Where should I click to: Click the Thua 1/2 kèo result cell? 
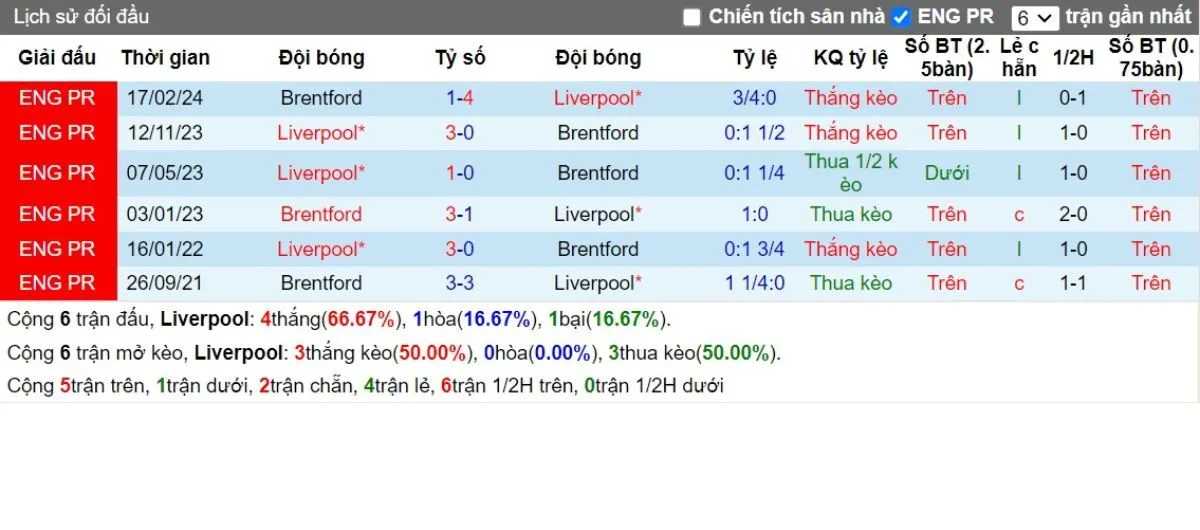click(851, 173)
